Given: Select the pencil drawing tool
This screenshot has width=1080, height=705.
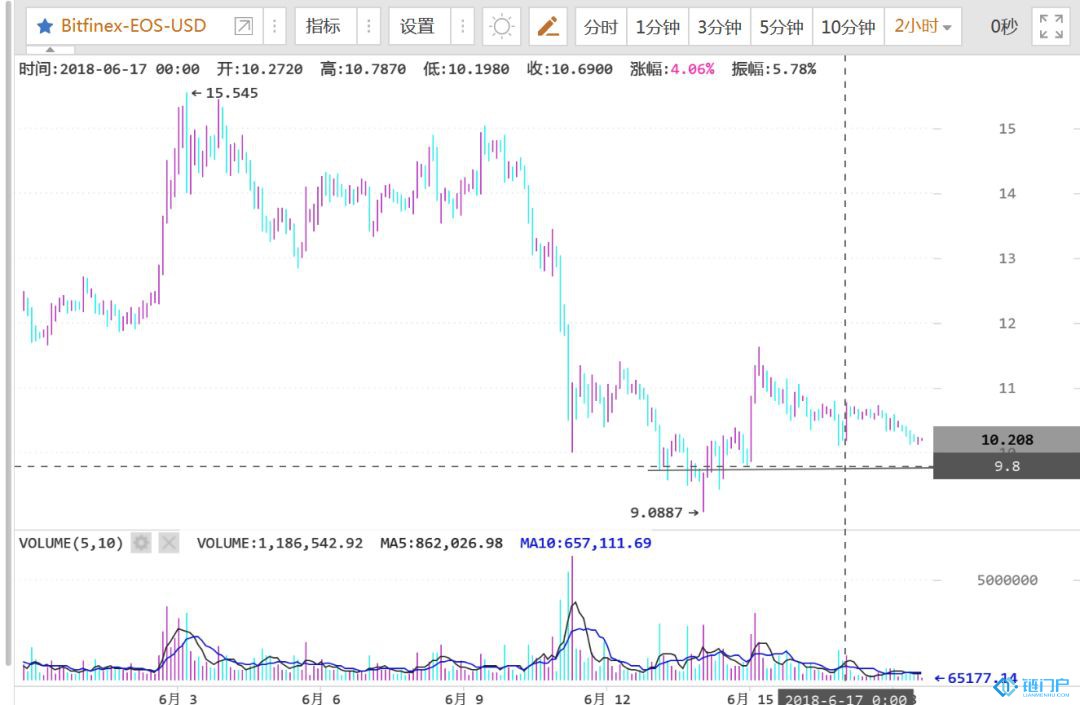Looking at the screenshot, I should tap(547, 27).
